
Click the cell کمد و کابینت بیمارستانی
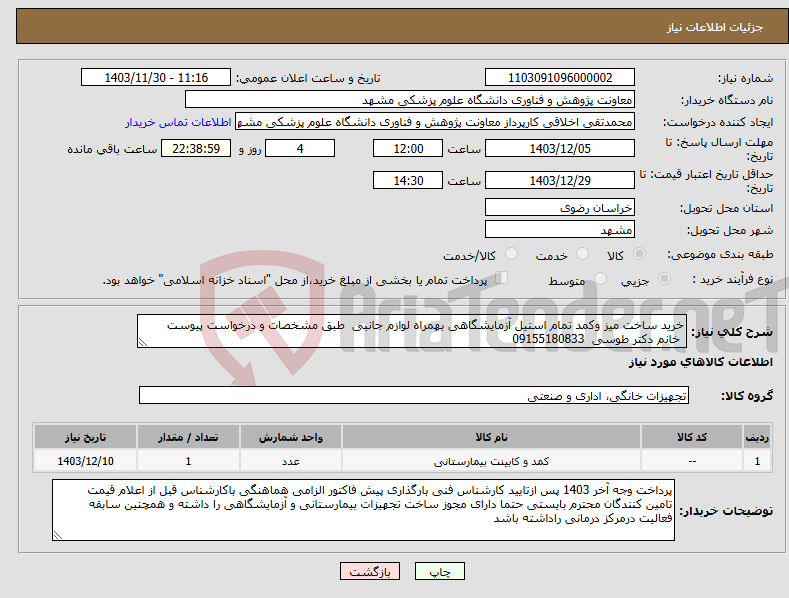click(492, 461)
